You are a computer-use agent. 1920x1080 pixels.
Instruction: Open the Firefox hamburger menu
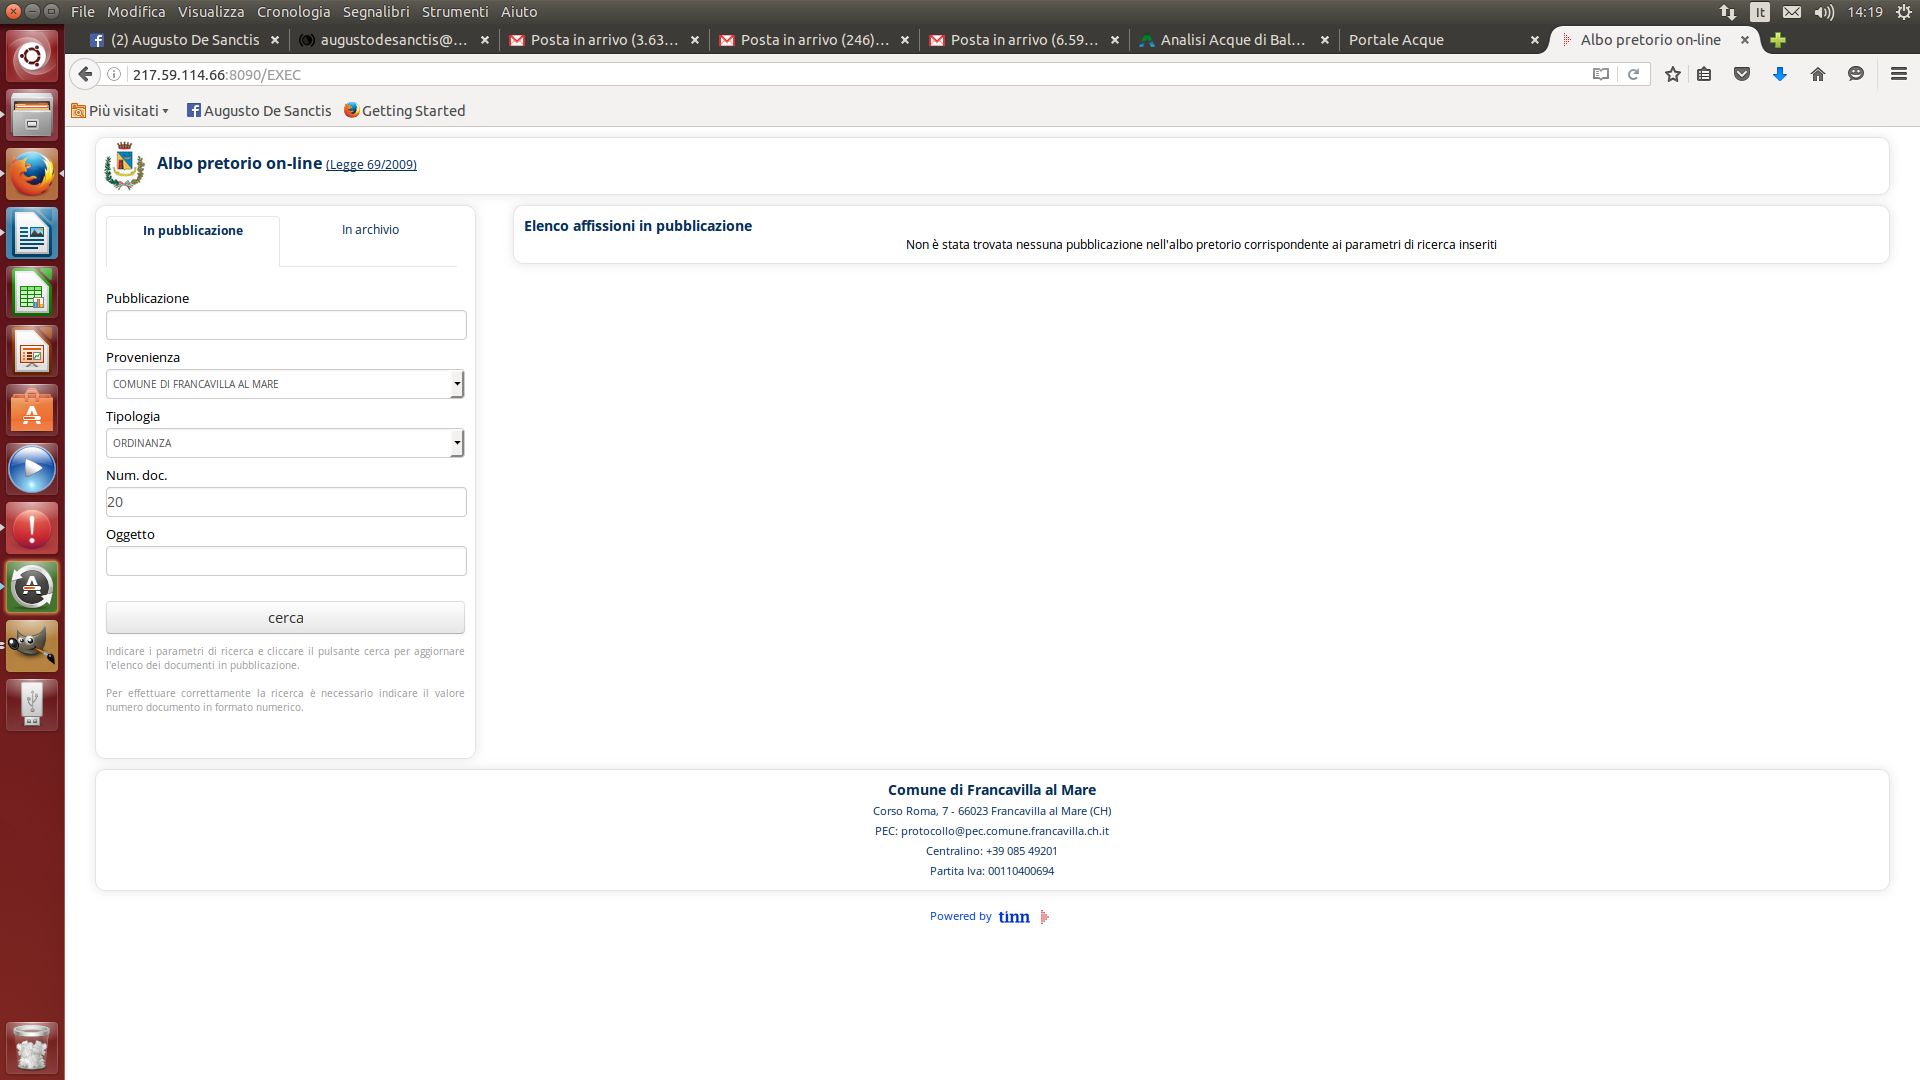point(1898,74)
